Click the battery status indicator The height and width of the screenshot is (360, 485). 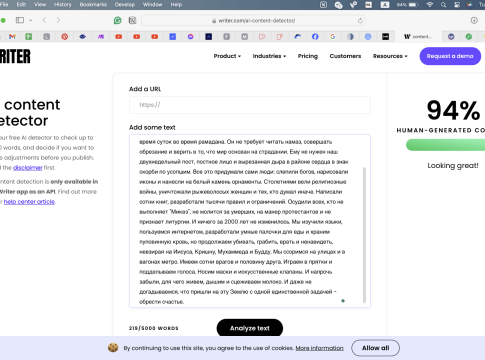pyautogui.click(x=407, y=5)
